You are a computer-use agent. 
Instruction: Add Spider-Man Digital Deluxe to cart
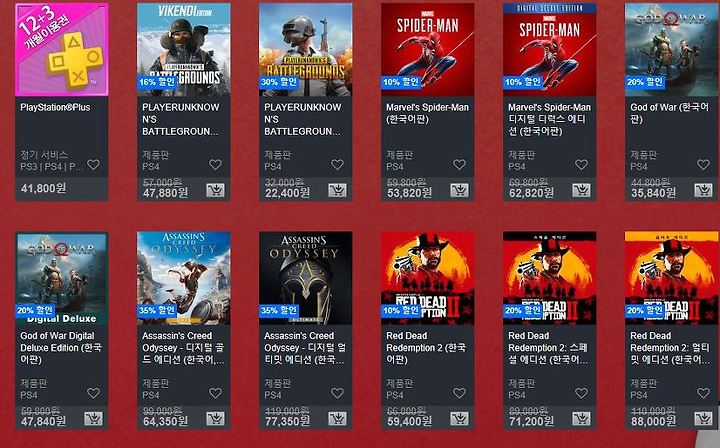(x=581, y=190)
